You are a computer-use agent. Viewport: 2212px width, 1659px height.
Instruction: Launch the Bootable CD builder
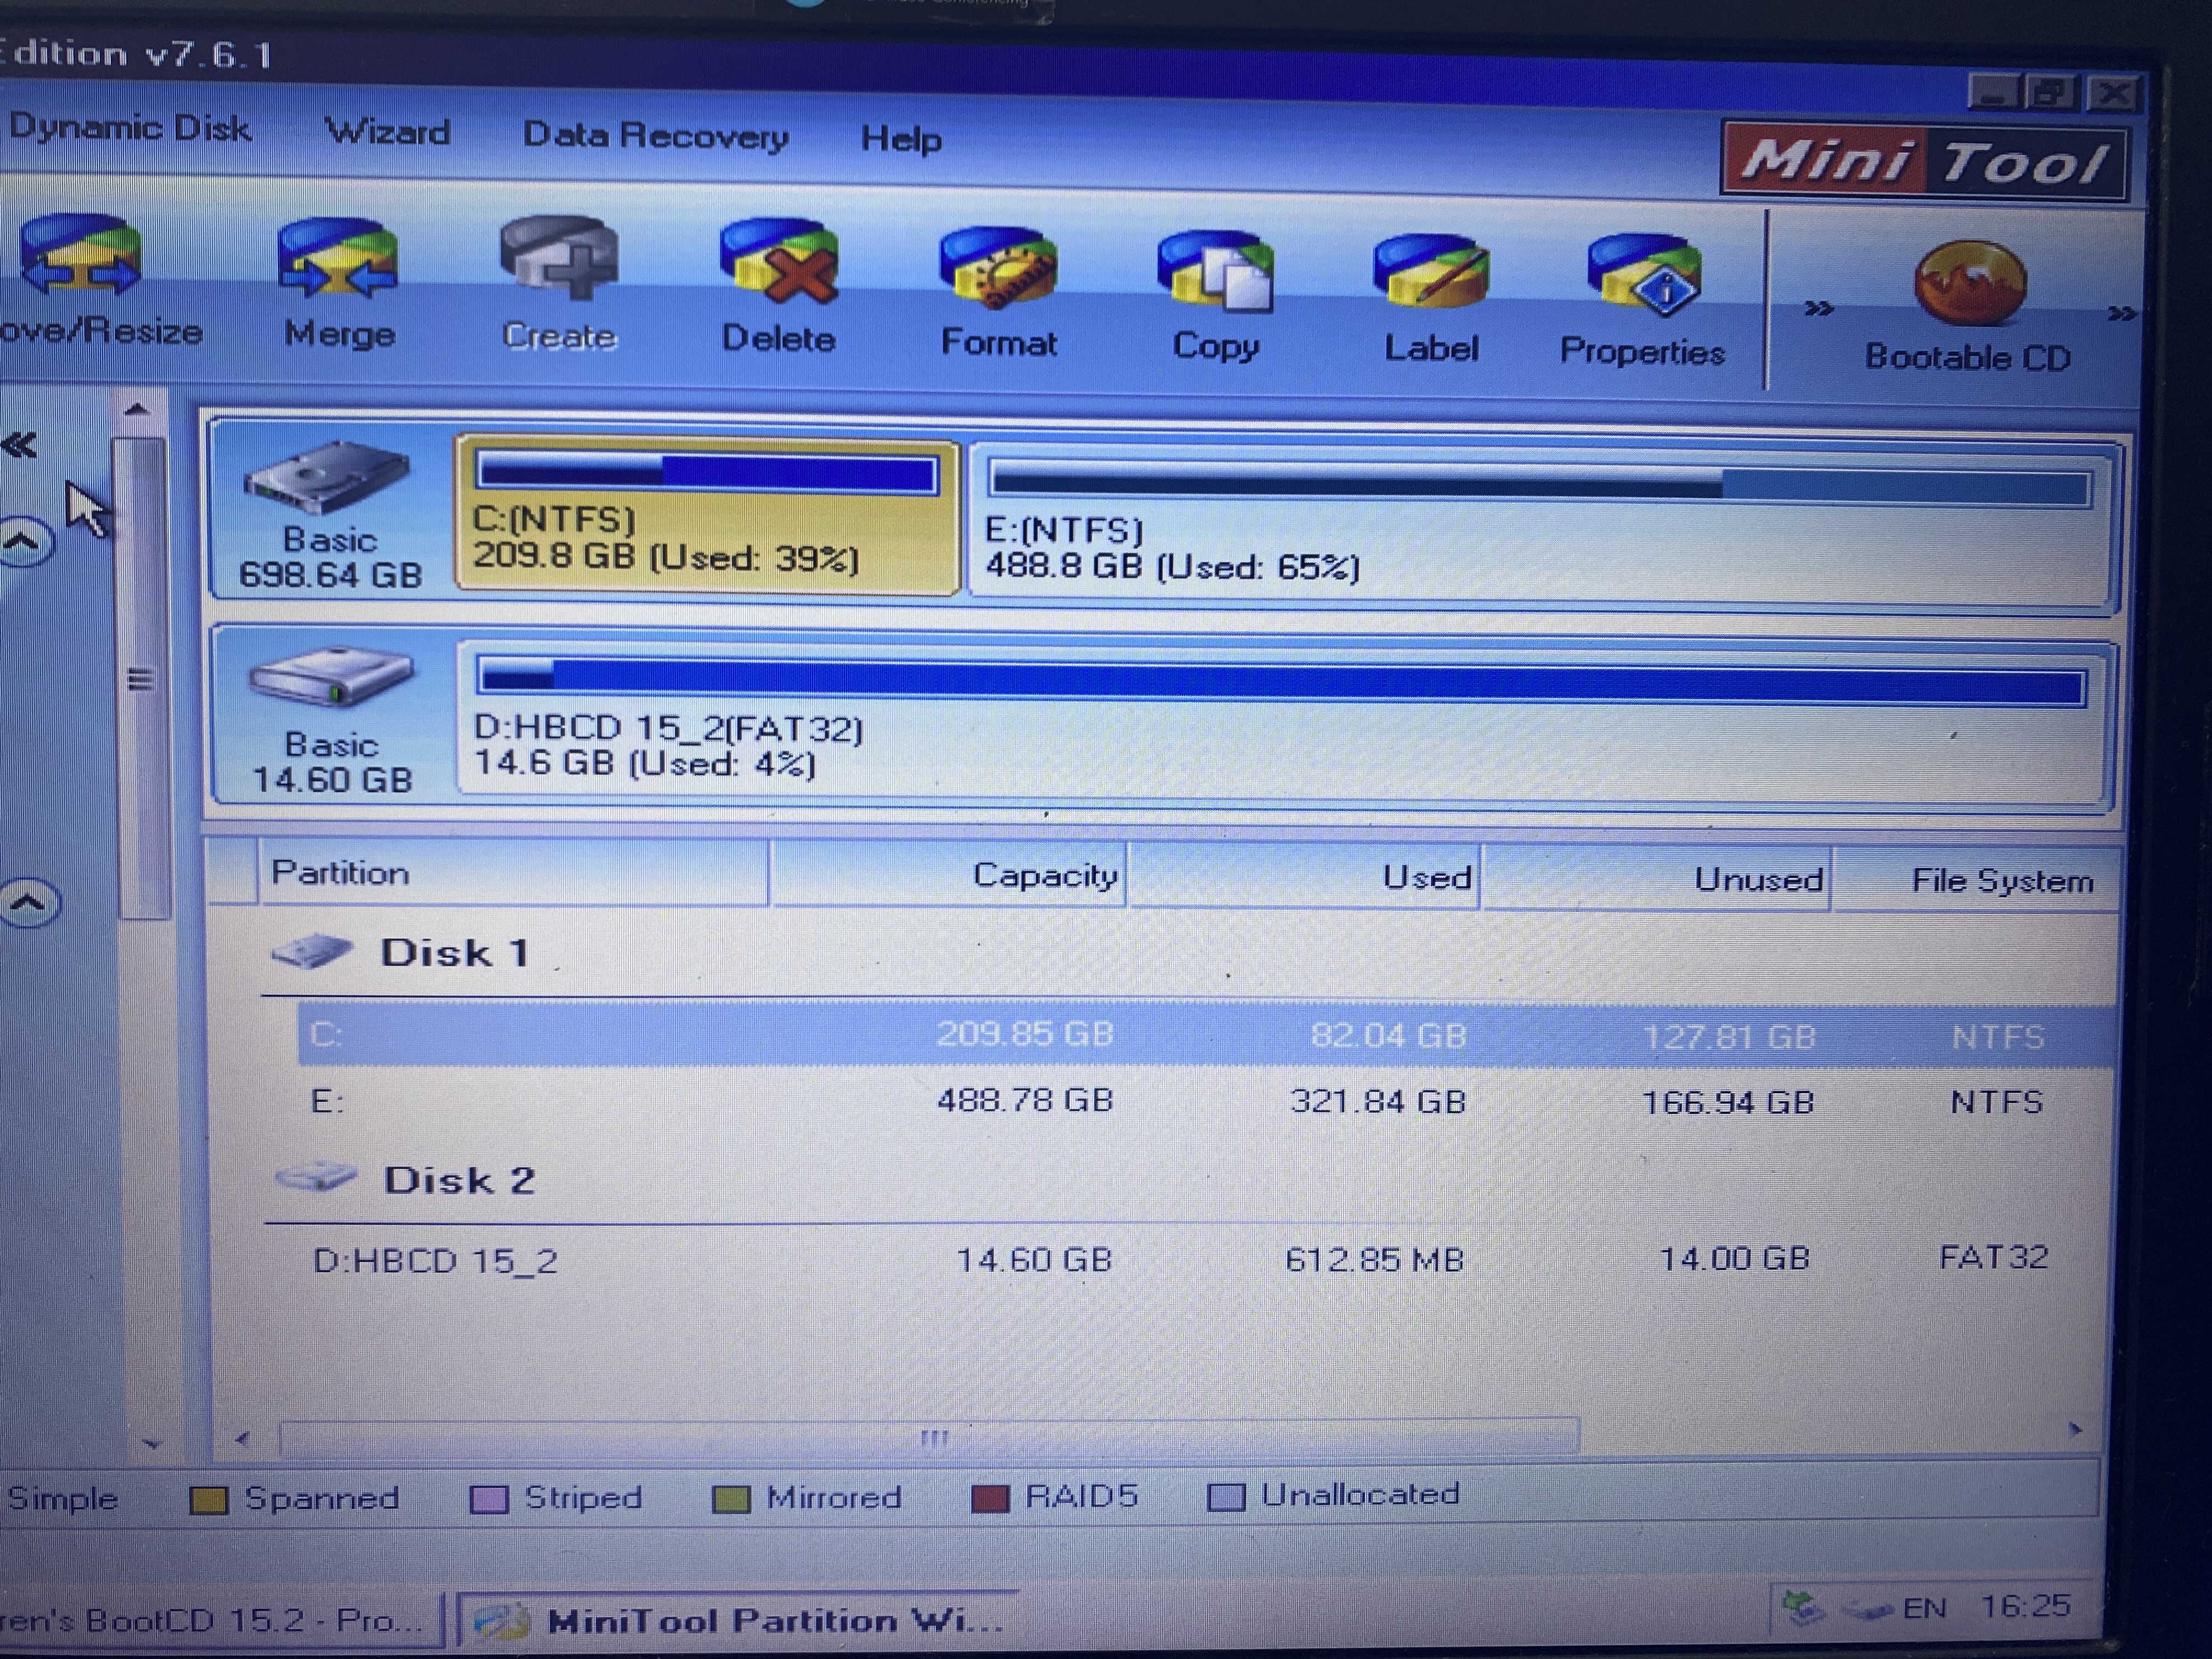pos(1968,308)
